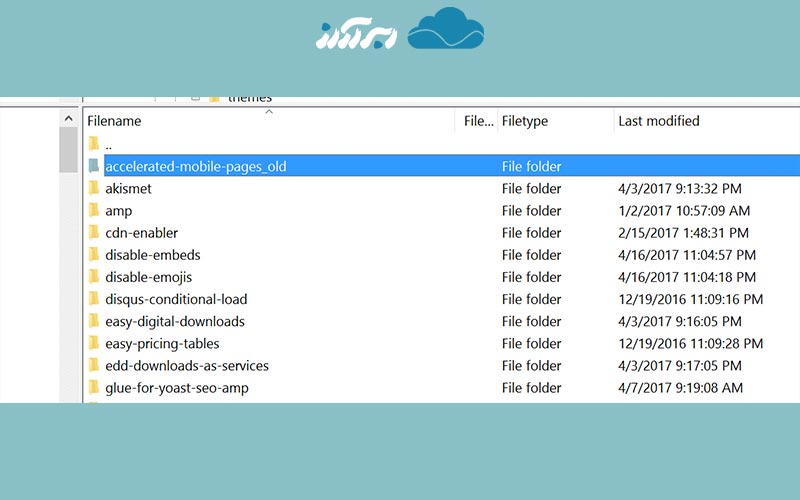Click the File size column header
Image resolution: width=800 pixels, height=500 pixels.
[x=478, y=121]
